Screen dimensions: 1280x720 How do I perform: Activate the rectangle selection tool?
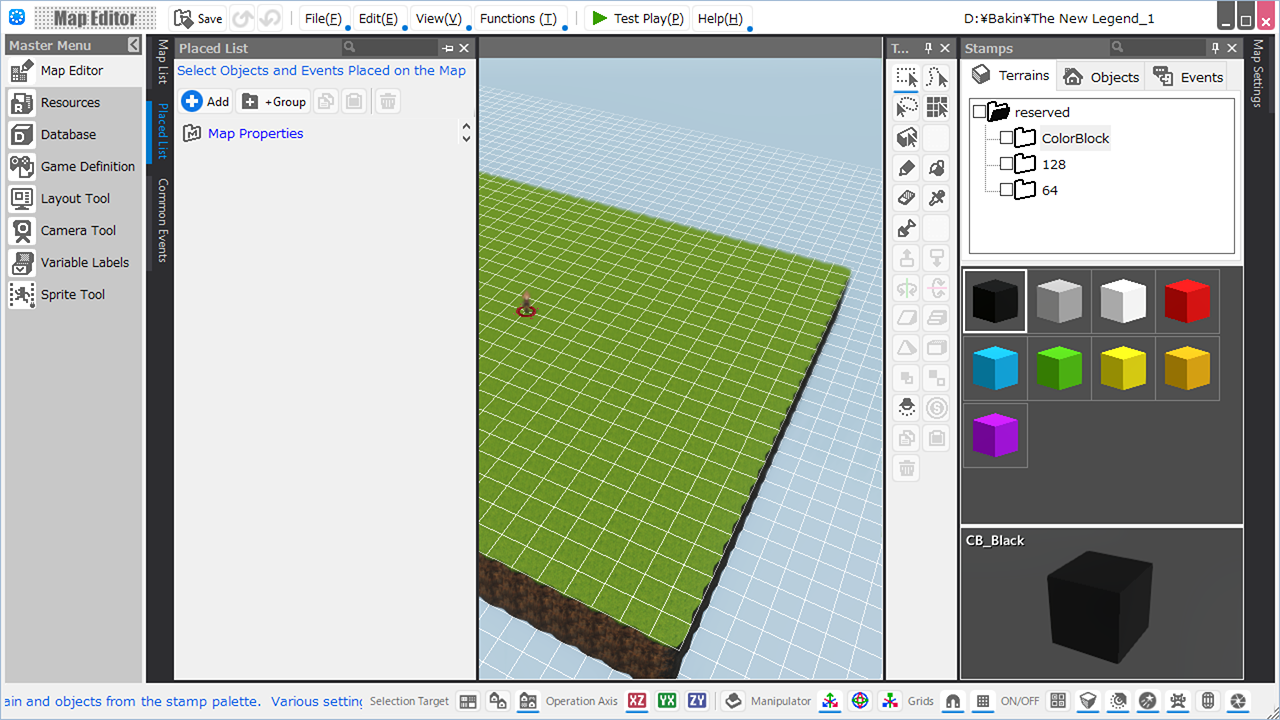(x=906, y=78)
